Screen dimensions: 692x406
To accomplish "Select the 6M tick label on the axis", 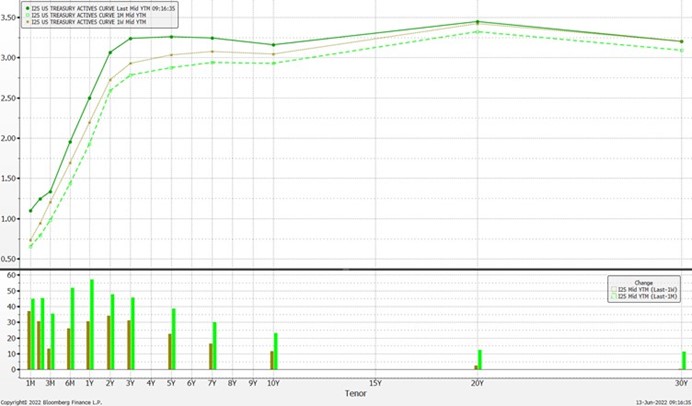I will [x=70, y=382].
